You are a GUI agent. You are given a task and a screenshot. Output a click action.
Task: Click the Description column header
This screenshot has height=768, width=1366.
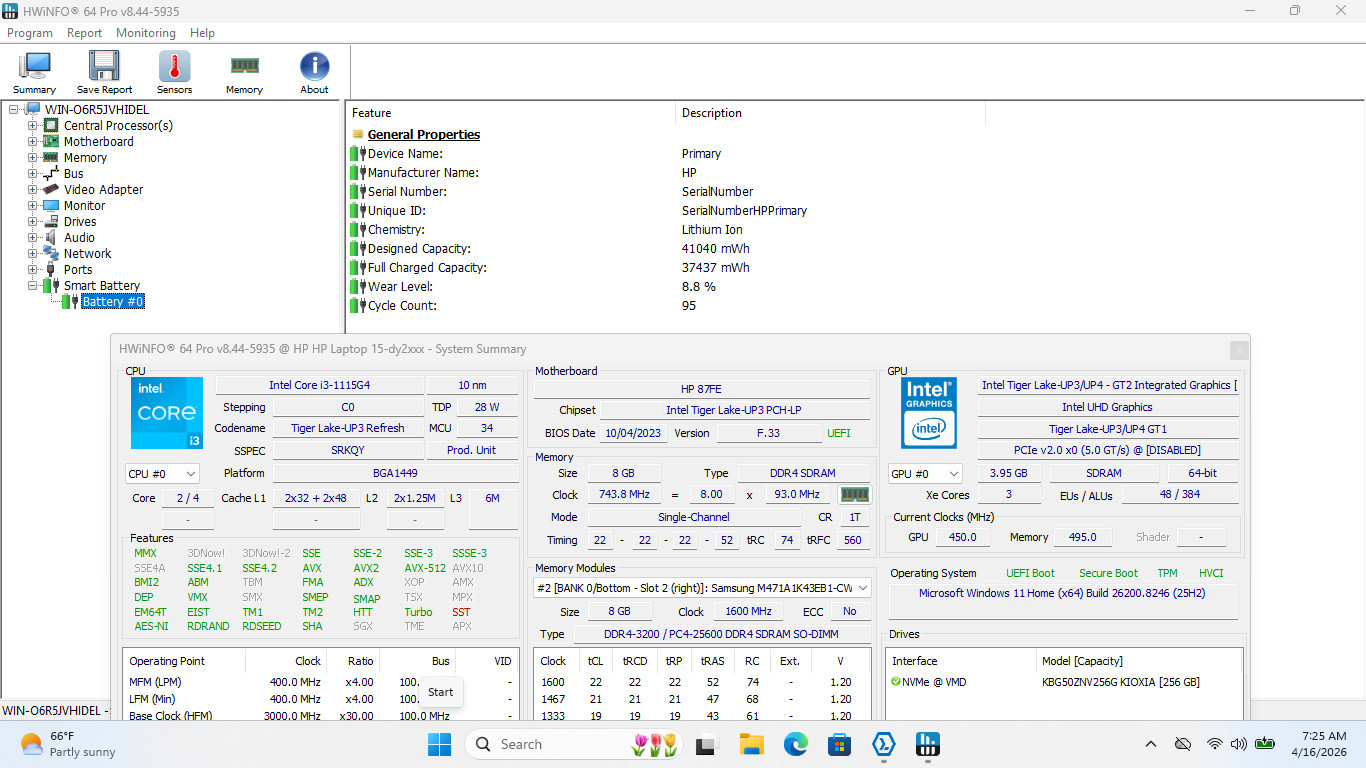[831, 113]
